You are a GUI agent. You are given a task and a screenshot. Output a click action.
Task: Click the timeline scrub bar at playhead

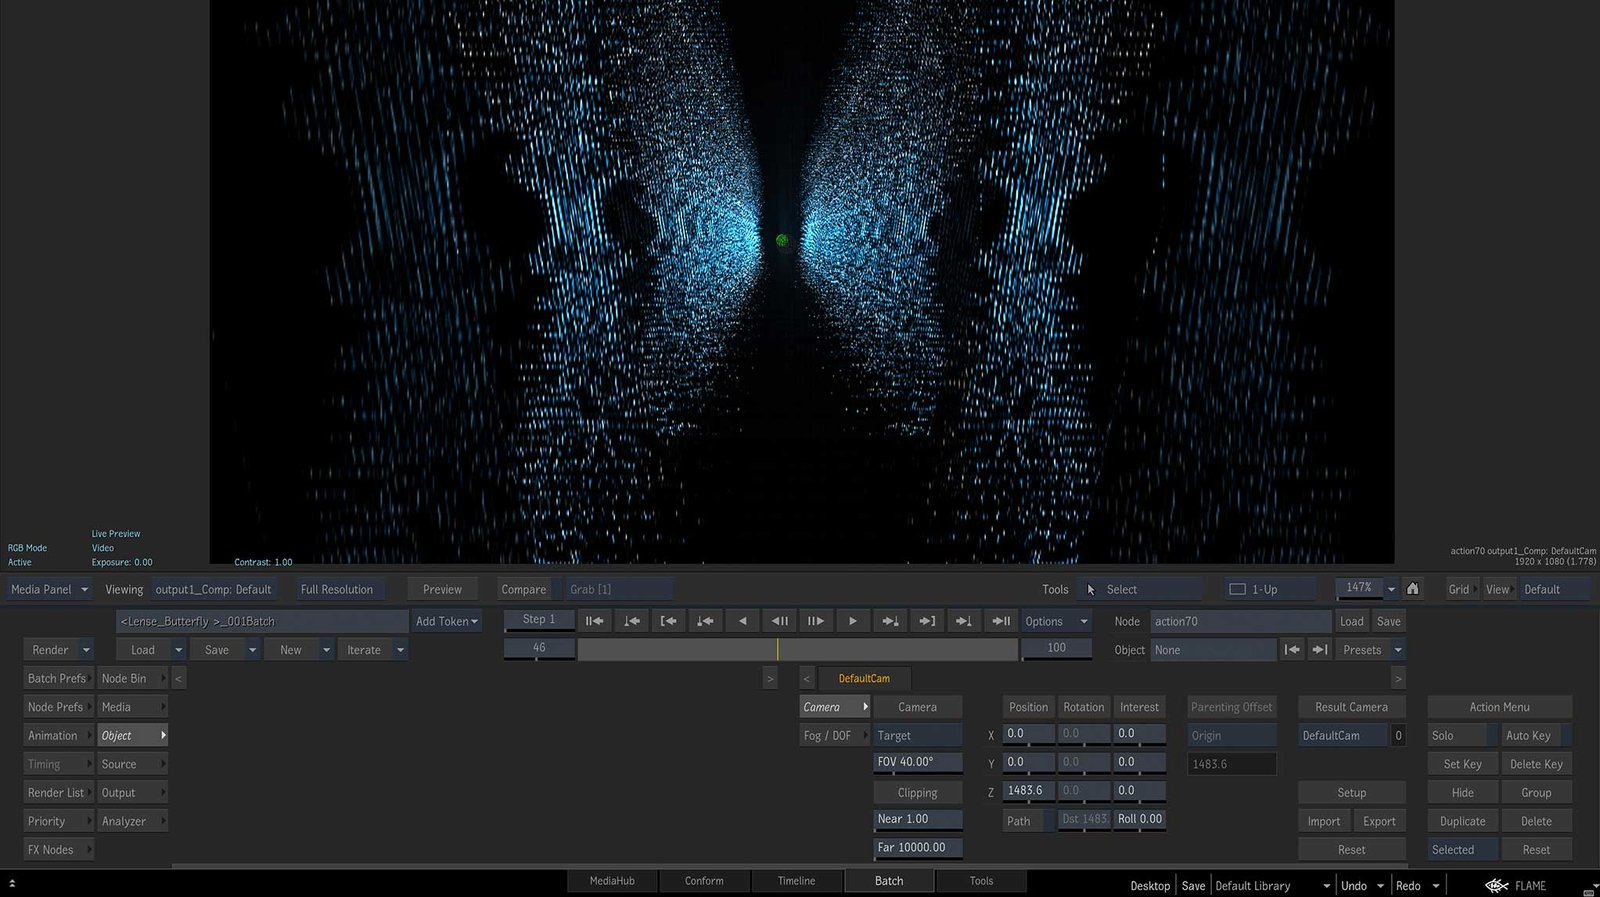pyautogui.click(x=777, y=649)
